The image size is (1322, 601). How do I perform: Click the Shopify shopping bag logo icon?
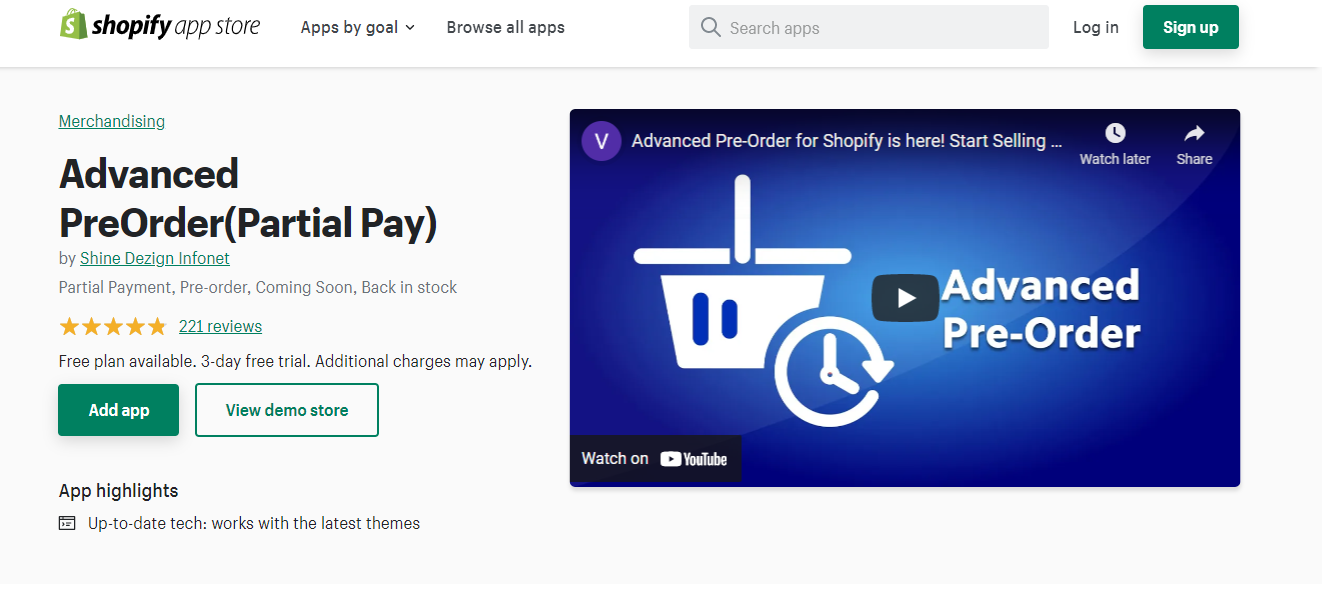click(73, 25)
